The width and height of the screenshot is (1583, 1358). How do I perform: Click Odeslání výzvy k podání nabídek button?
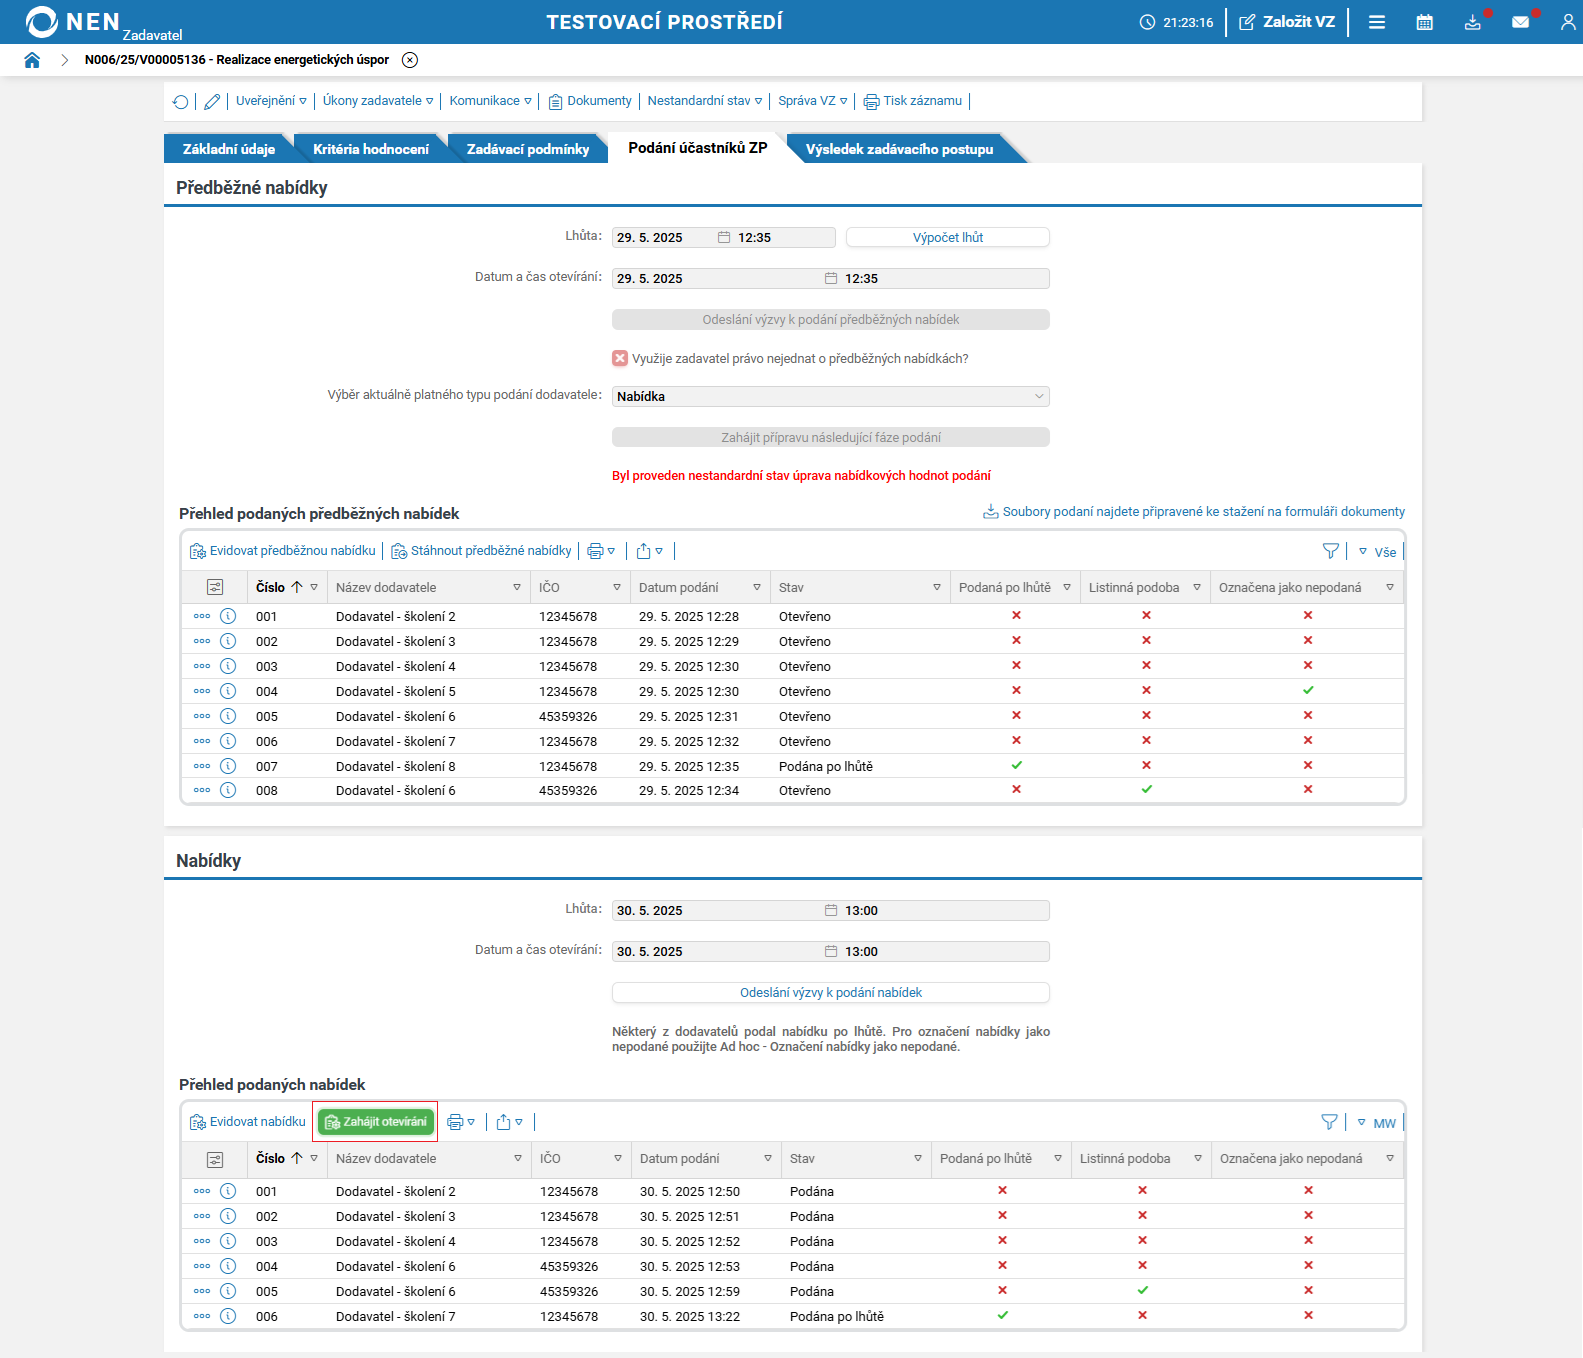click(831, 993)
